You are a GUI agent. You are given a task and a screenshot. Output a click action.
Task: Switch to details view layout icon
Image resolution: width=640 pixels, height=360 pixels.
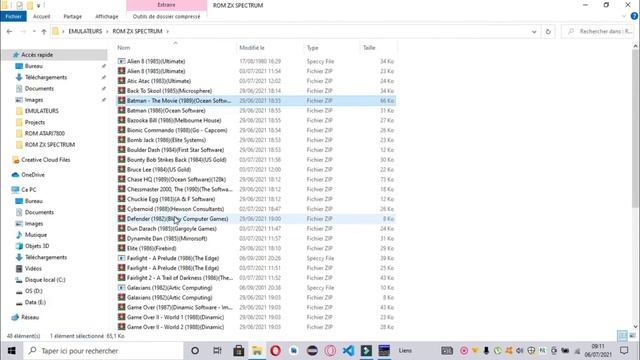(x=622, y=336)
